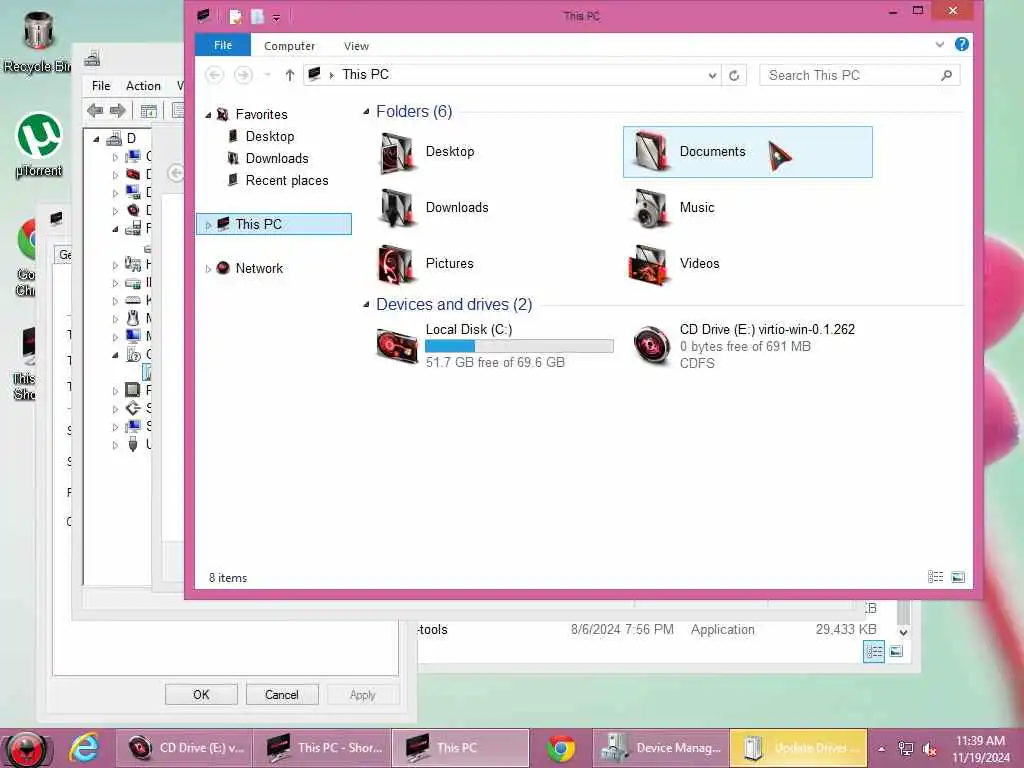The width and height of the screenshot is (1024, 768).
Task: Click the Forward navigation arrow in This PC
Action: point(243,76)
